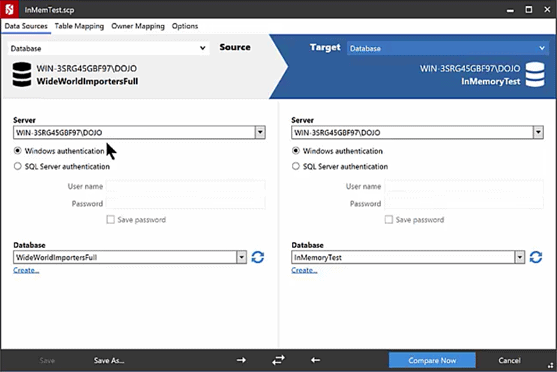The width and height of the screenshot is (557, 372).
Task: Click the source database name field
Action: 125,257
